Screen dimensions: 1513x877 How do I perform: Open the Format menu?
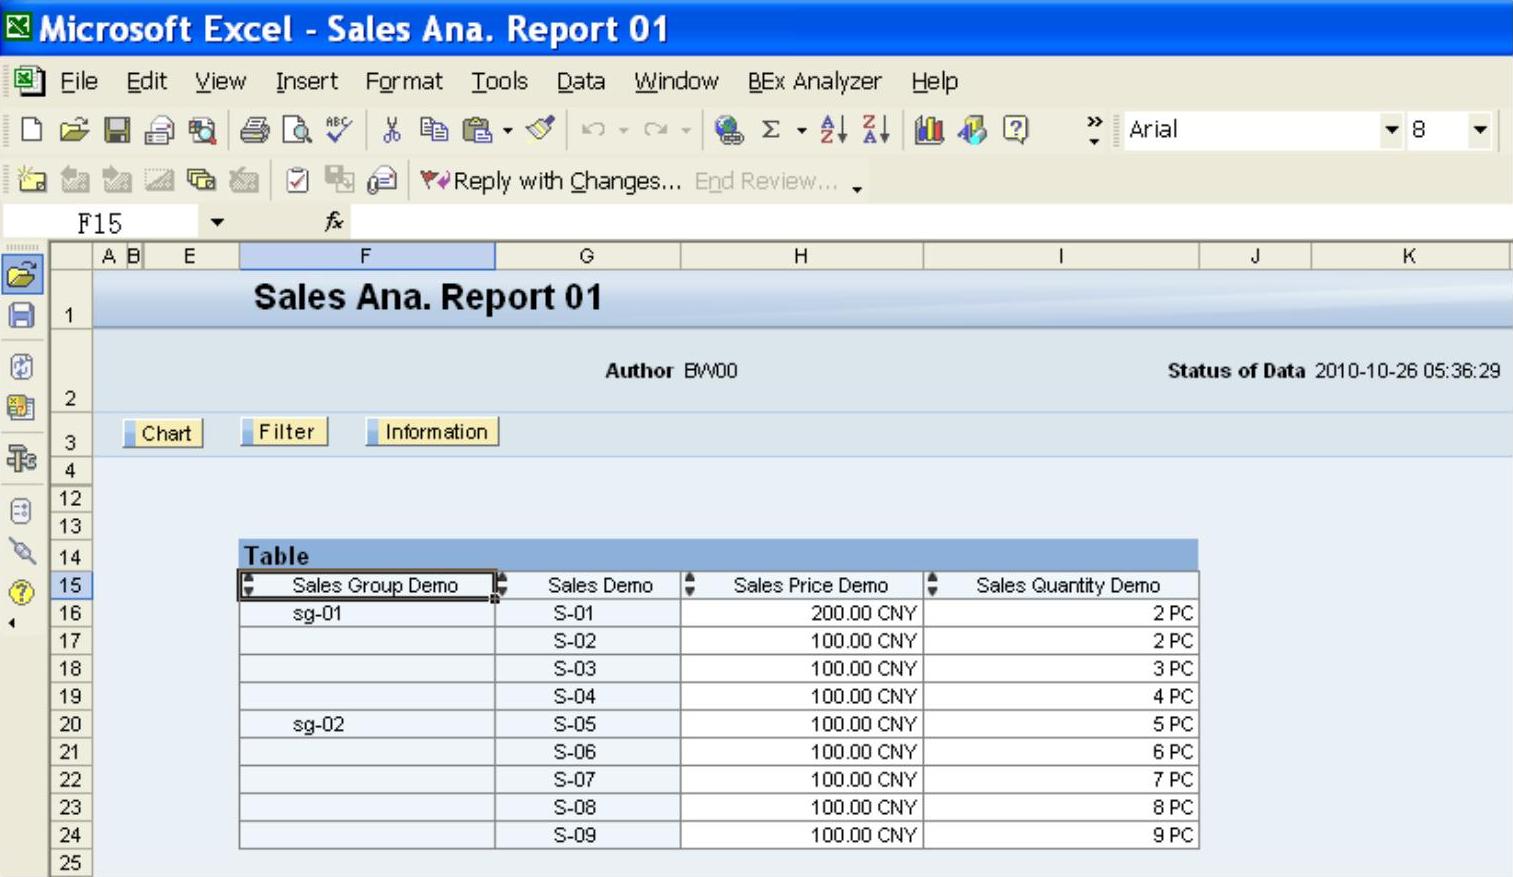tap(403, 81)
